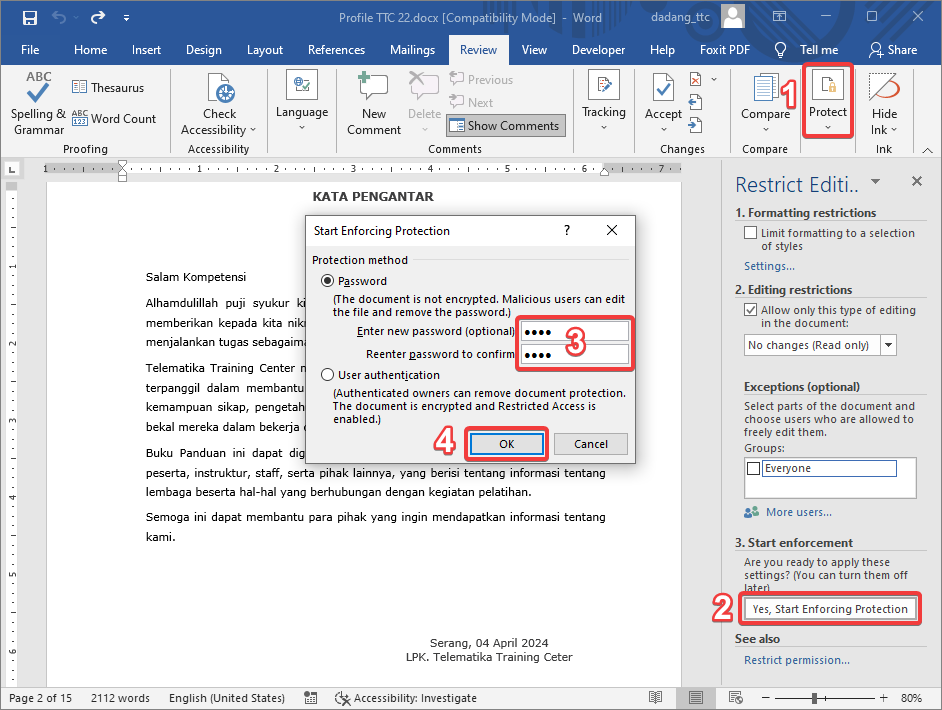Viewport: 942px width, 710px height.
Task: Click the Enter new password field
Action: click(x=575, y=331)
